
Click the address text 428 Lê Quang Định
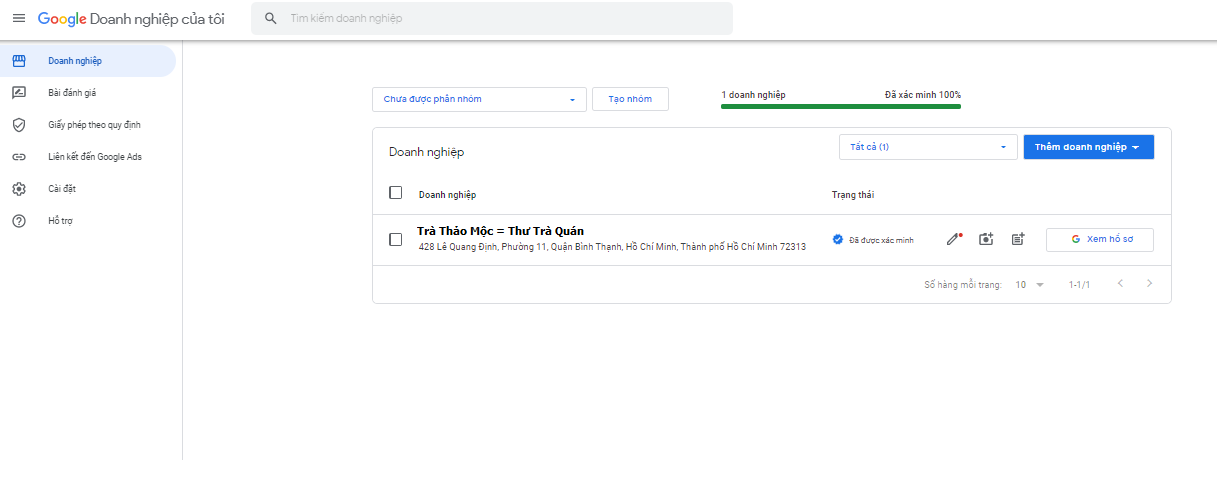[x=612, y=247]
